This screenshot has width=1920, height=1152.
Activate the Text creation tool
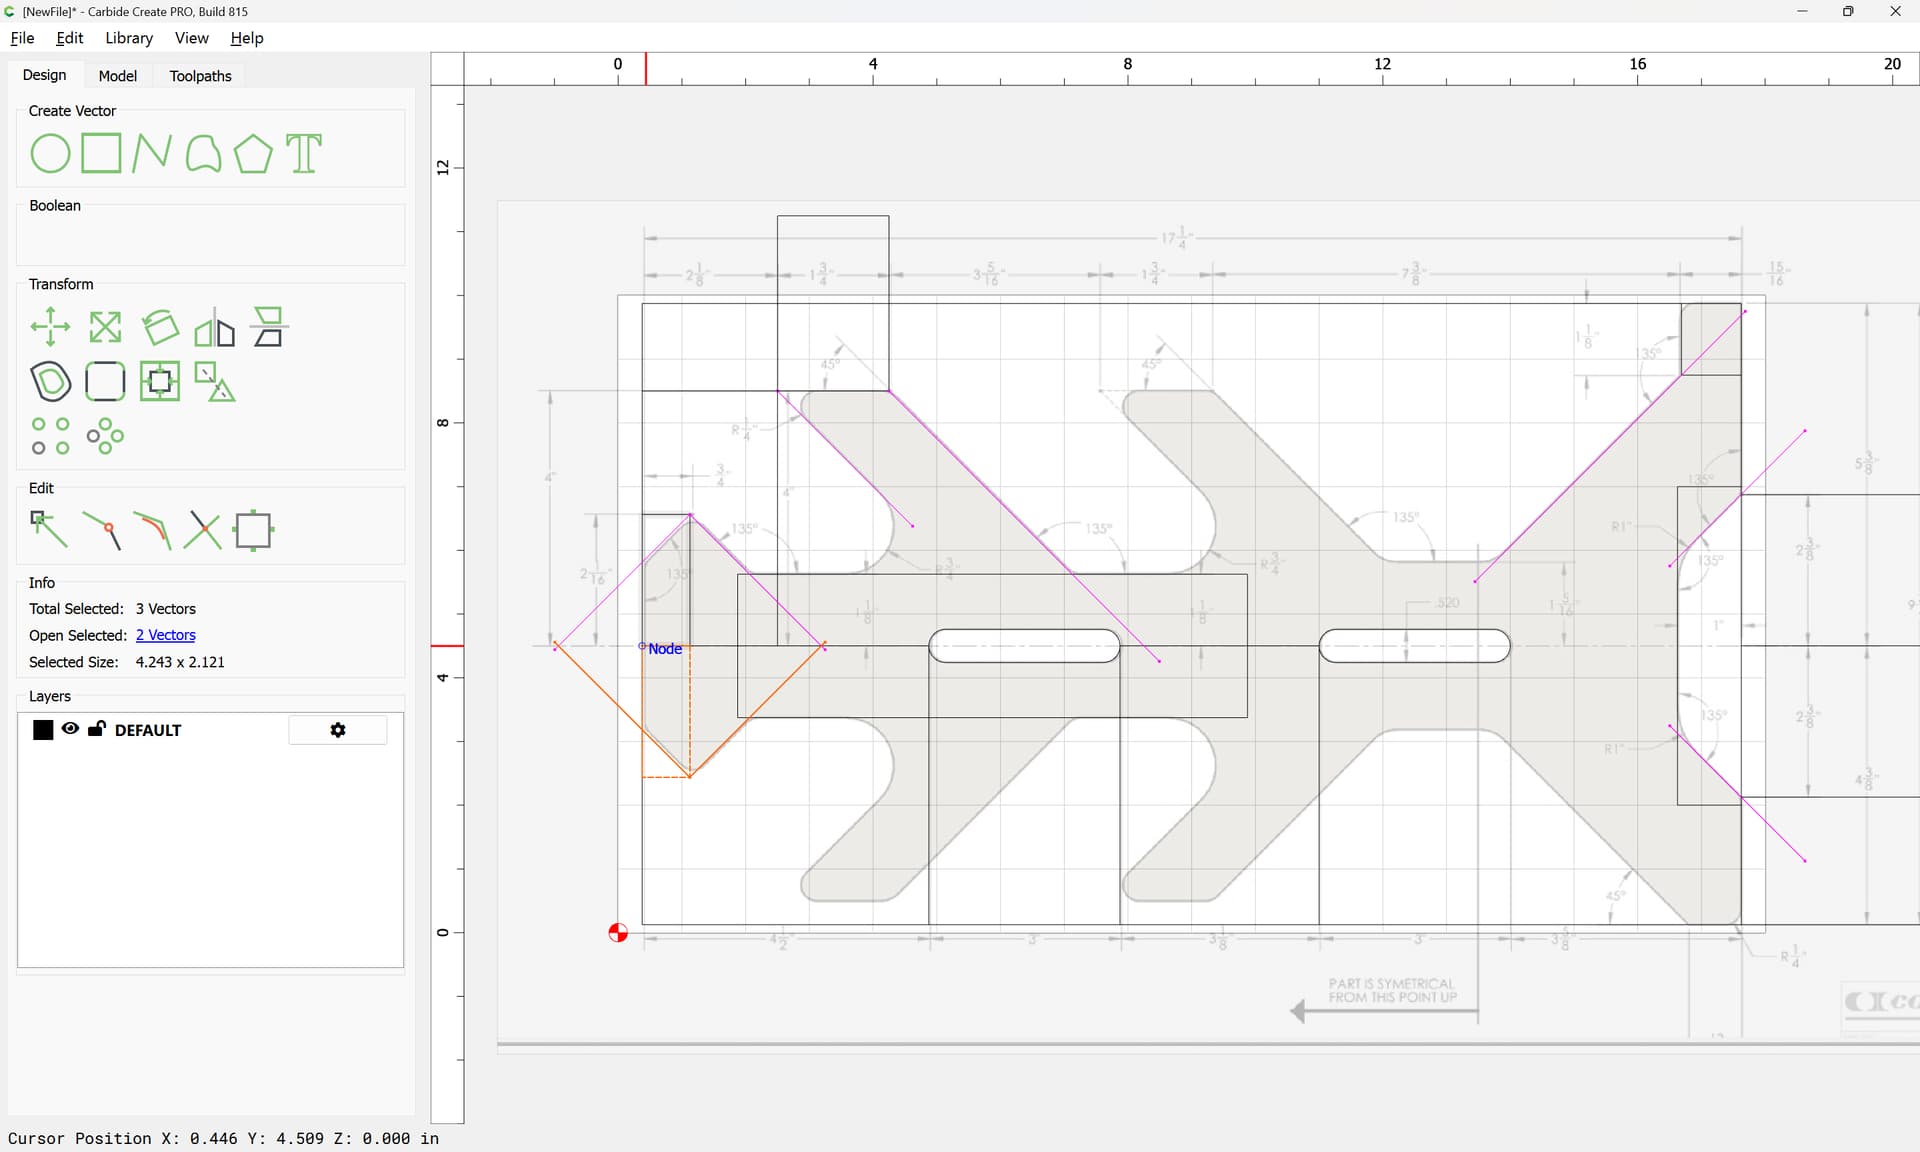tap(304, 154)
